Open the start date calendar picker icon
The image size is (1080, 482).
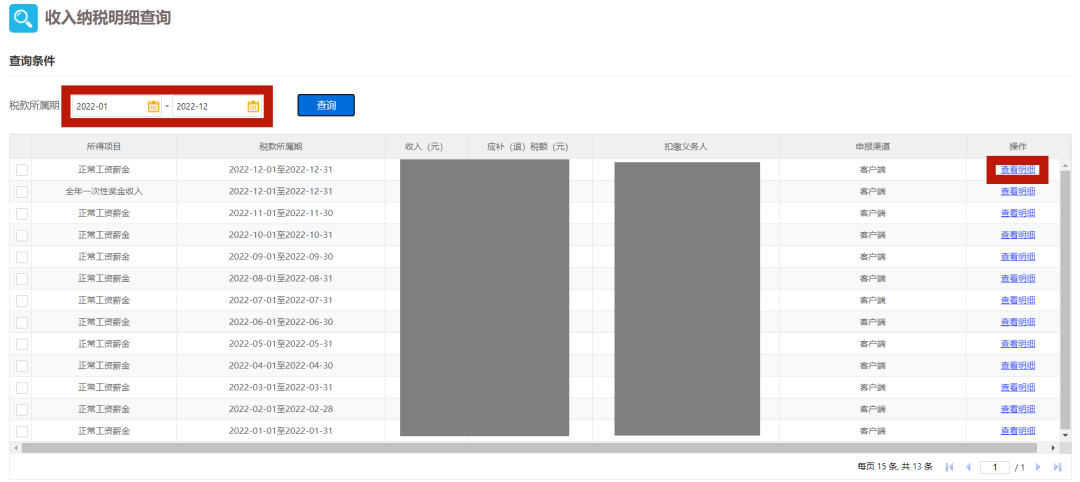click(x=153, y=106)
